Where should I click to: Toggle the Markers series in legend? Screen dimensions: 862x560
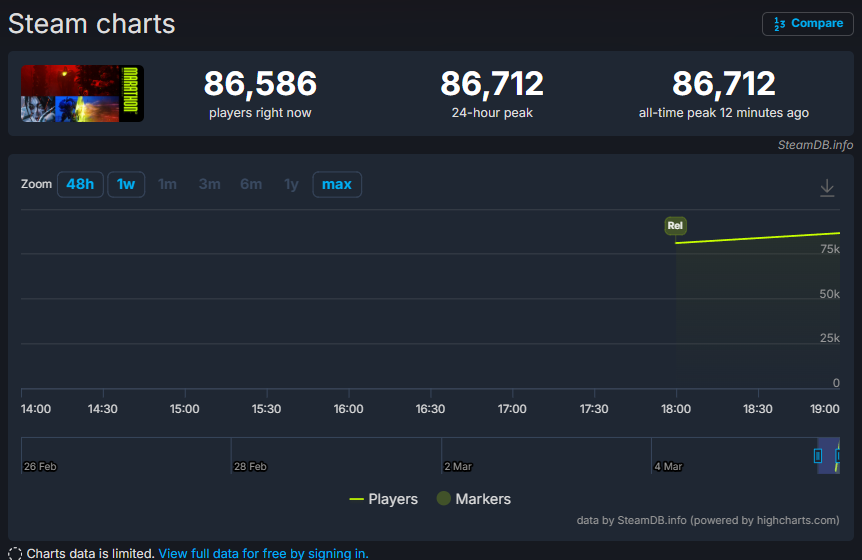coord(474,499)
